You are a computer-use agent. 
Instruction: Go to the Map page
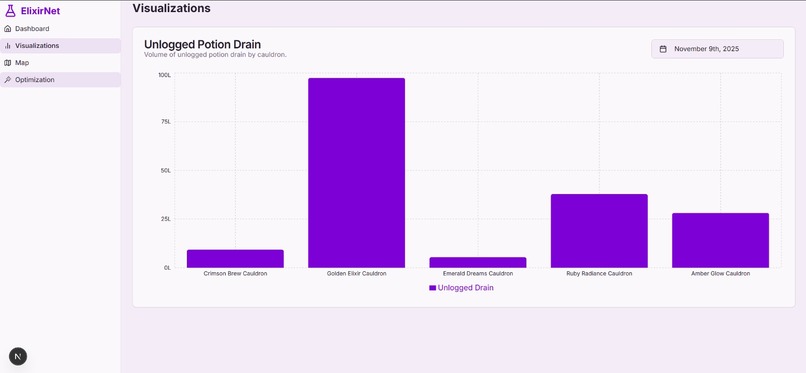[x=60, y=63]
